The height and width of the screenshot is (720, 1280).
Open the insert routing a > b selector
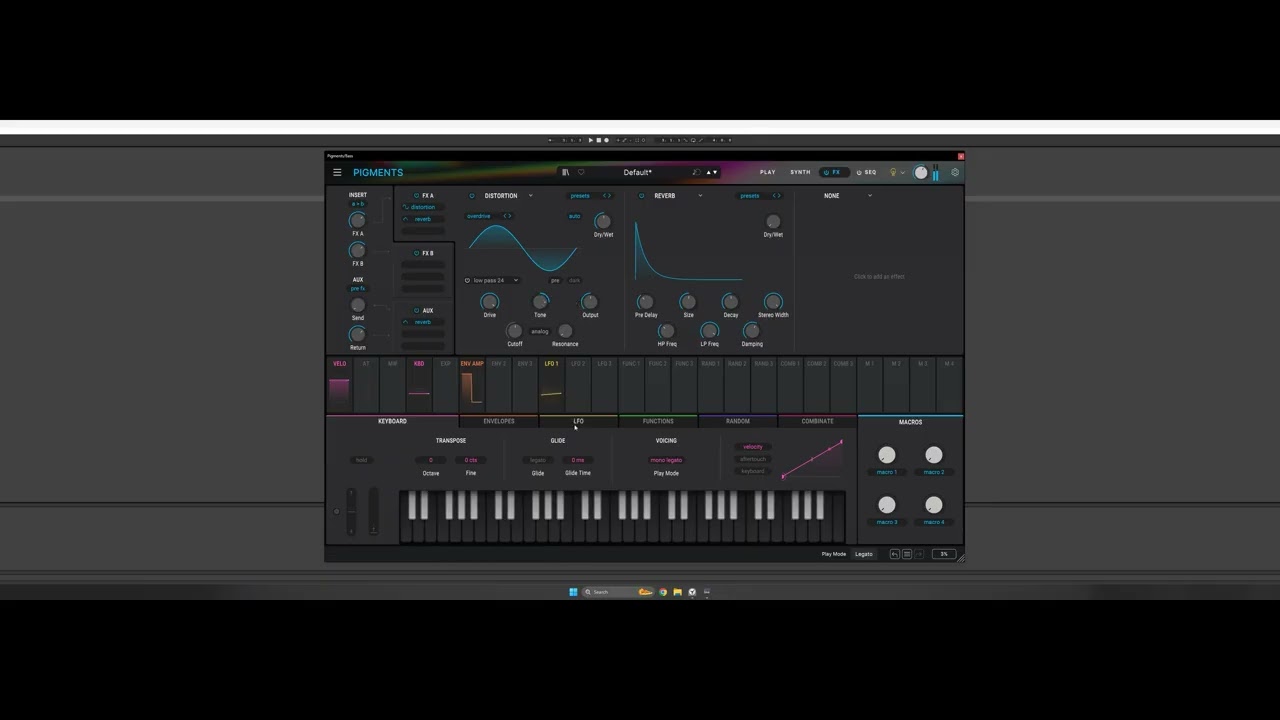[x=357, y=204]
